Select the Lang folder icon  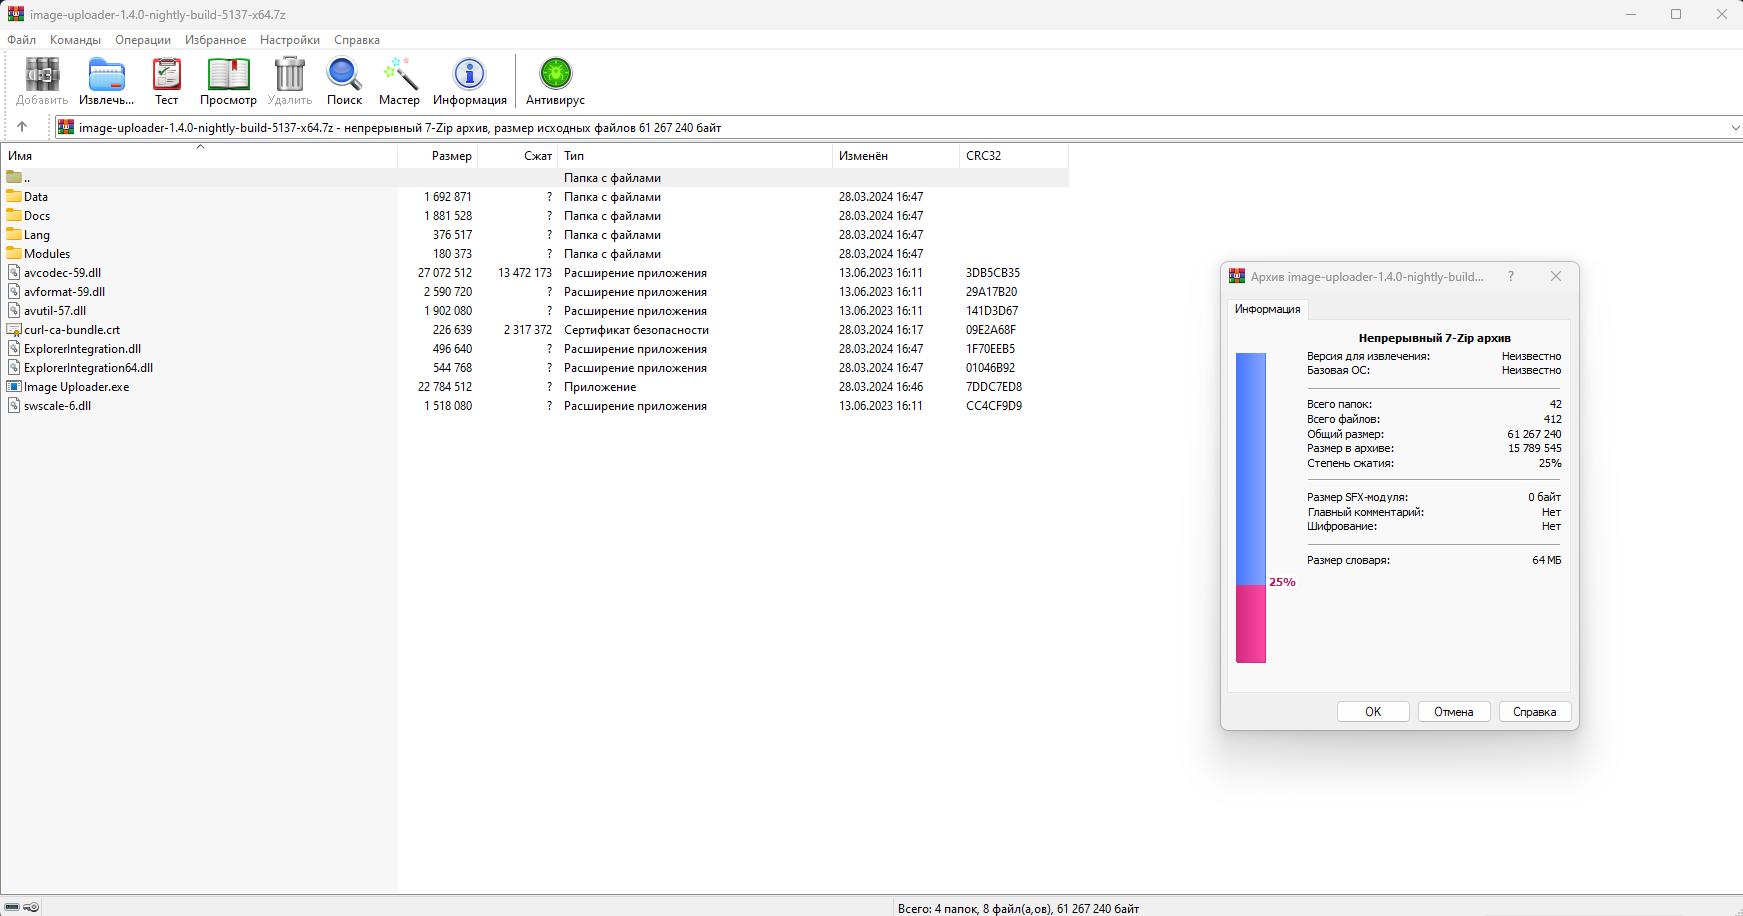(x=14, y=235)
